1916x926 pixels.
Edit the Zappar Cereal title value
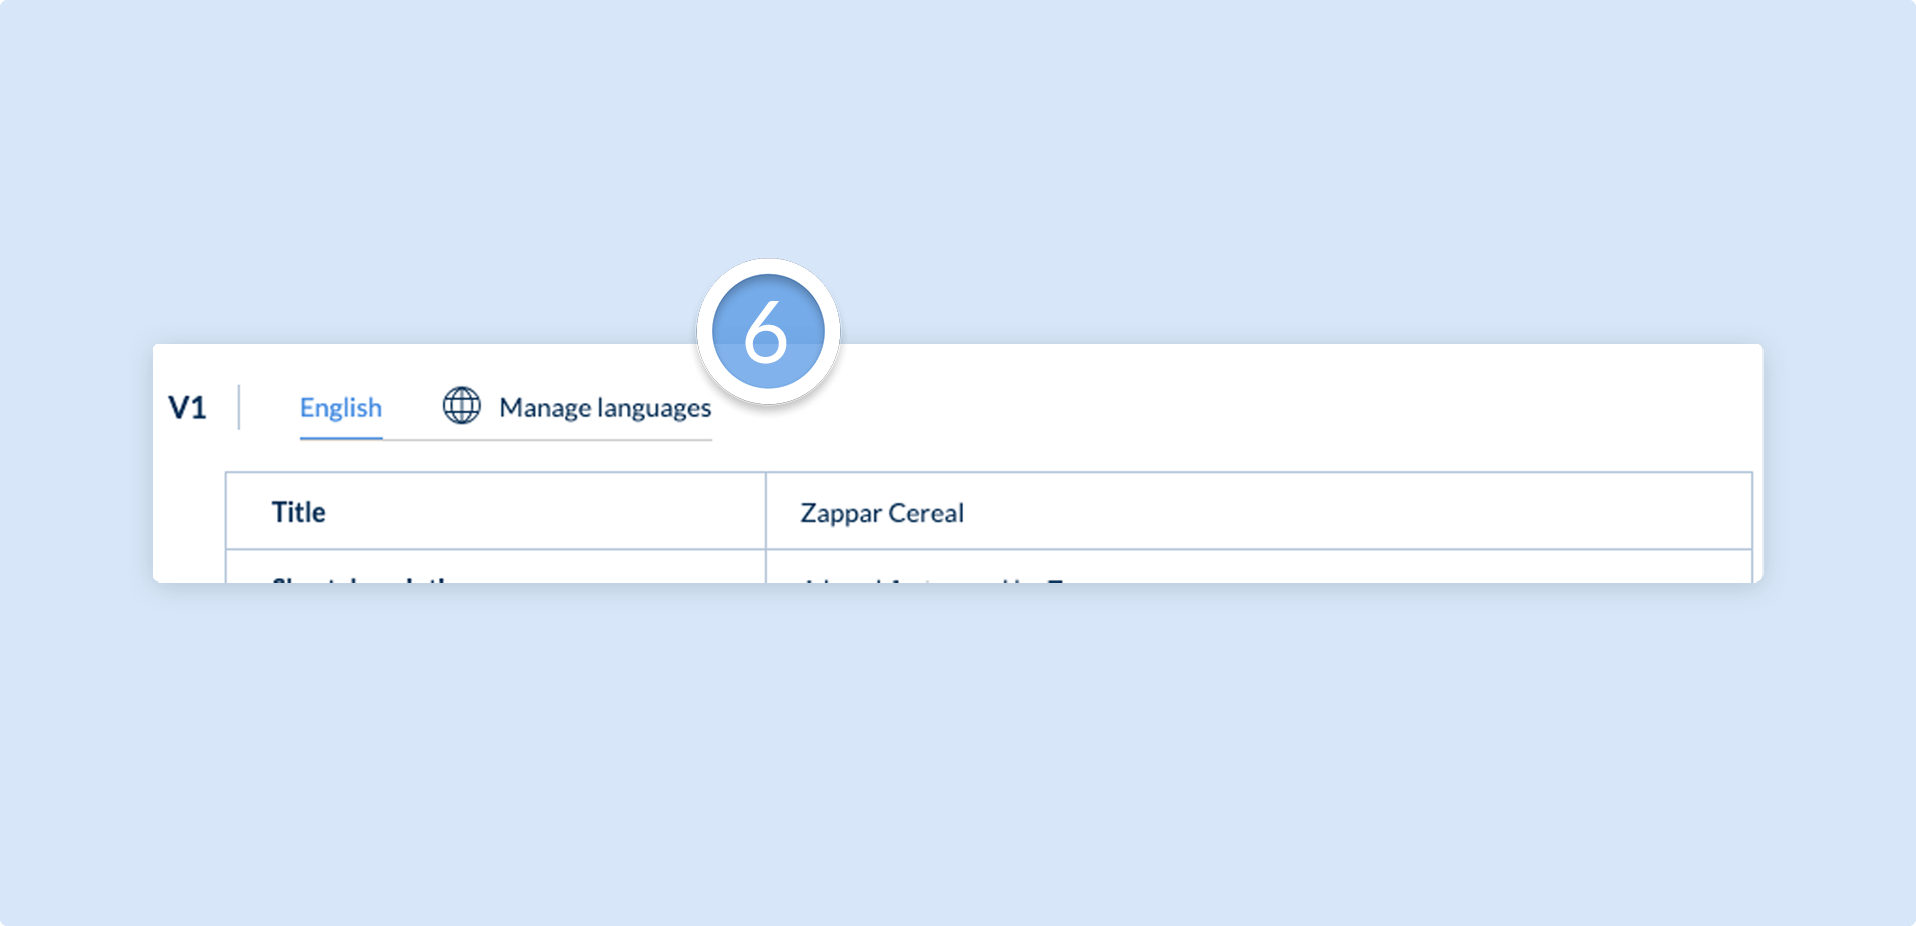(1259, 511)
